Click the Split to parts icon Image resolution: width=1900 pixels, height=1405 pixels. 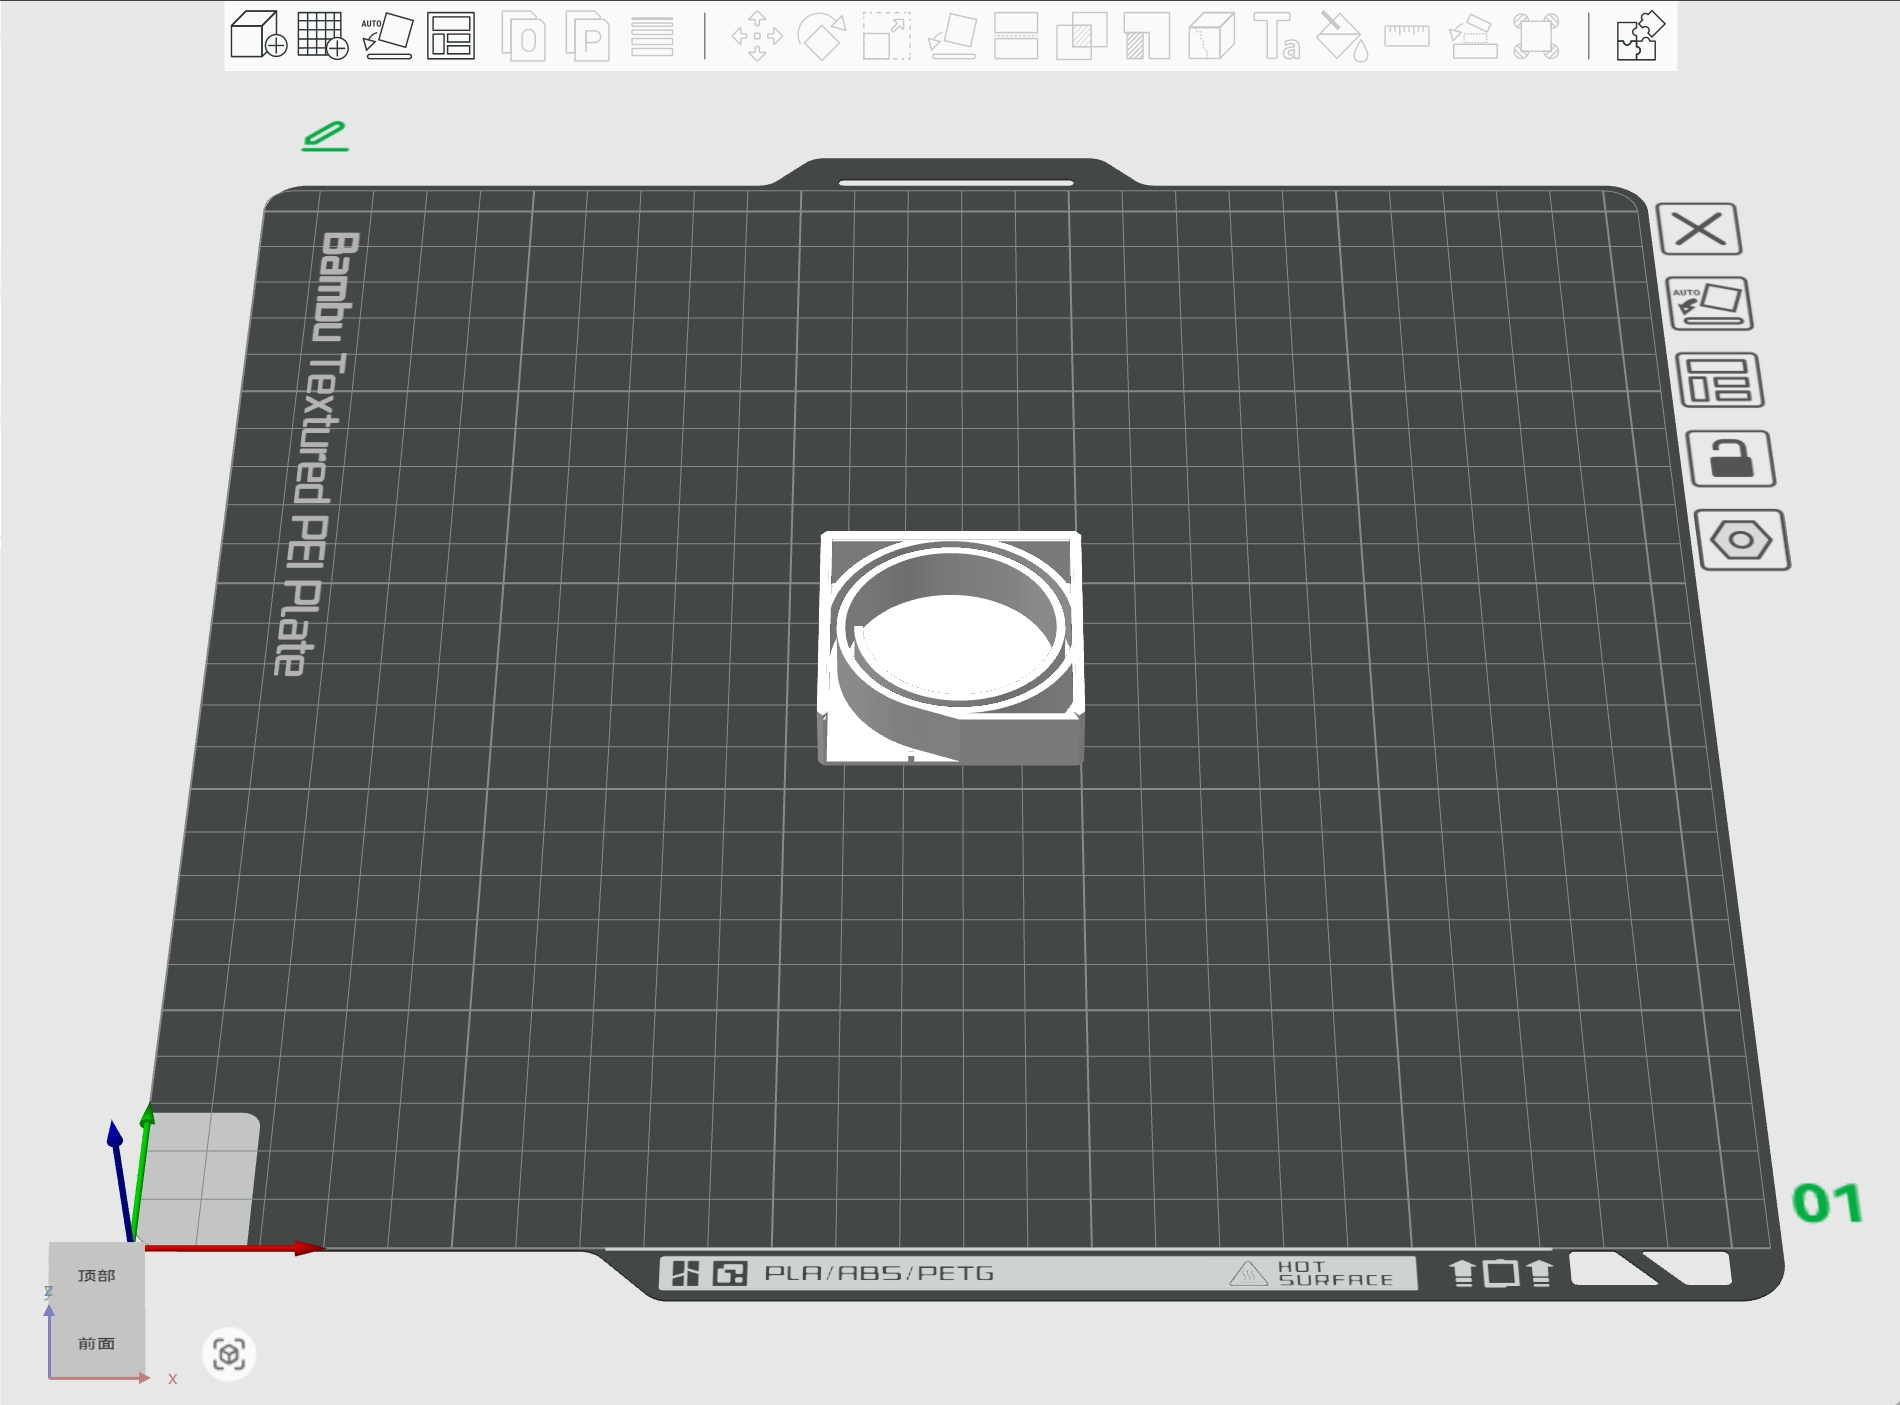[x=588, y=37]
